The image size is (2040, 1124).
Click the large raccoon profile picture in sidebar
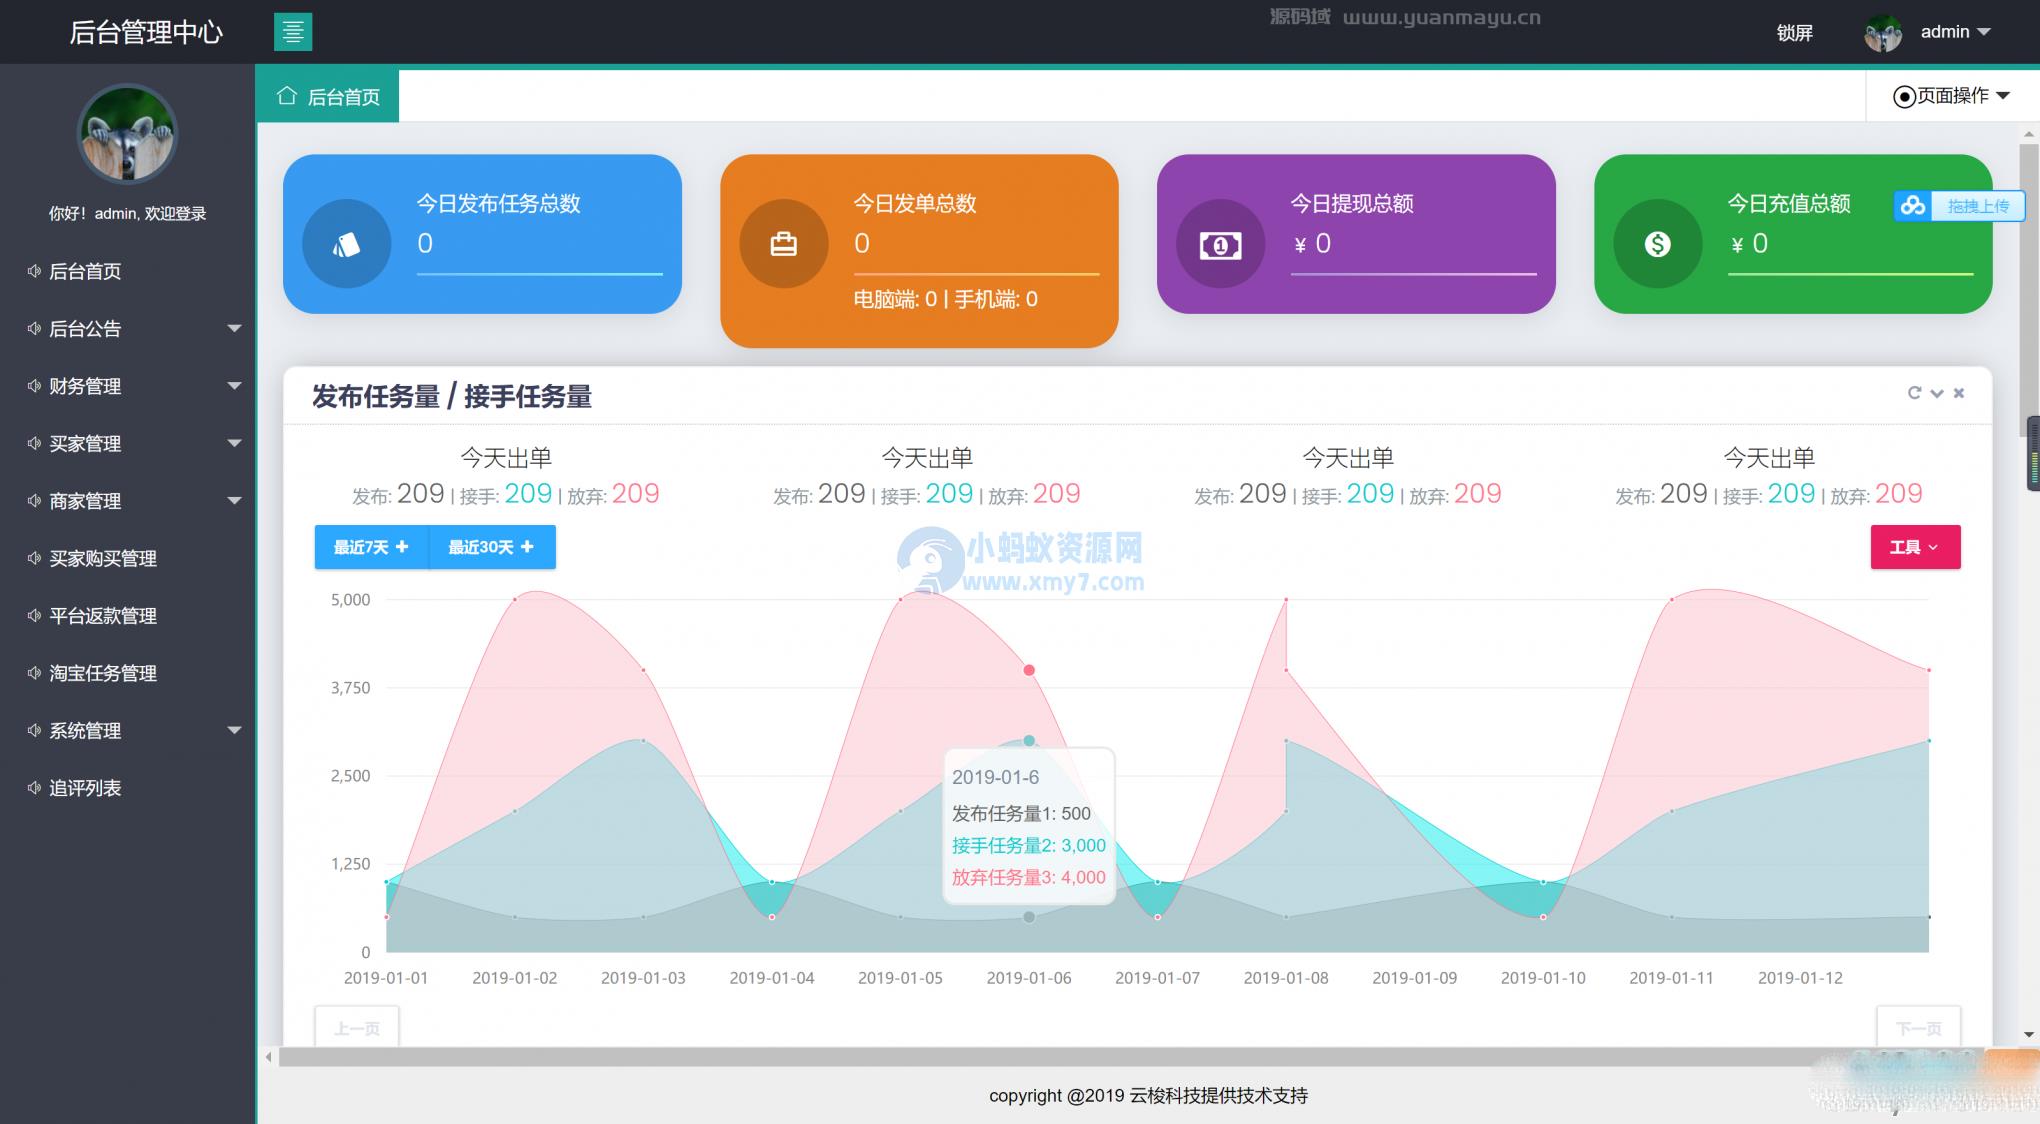[x=127, y=133]
